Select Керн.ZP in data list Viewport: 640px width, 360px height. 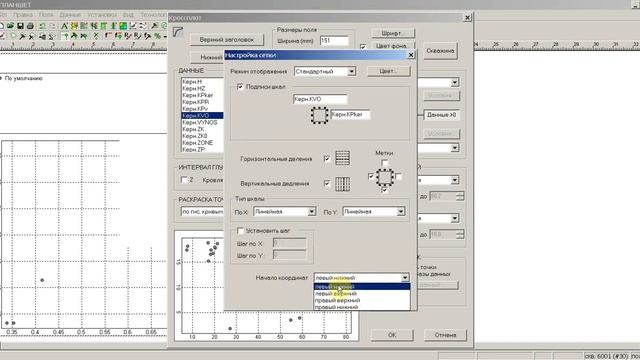point(202,149)
